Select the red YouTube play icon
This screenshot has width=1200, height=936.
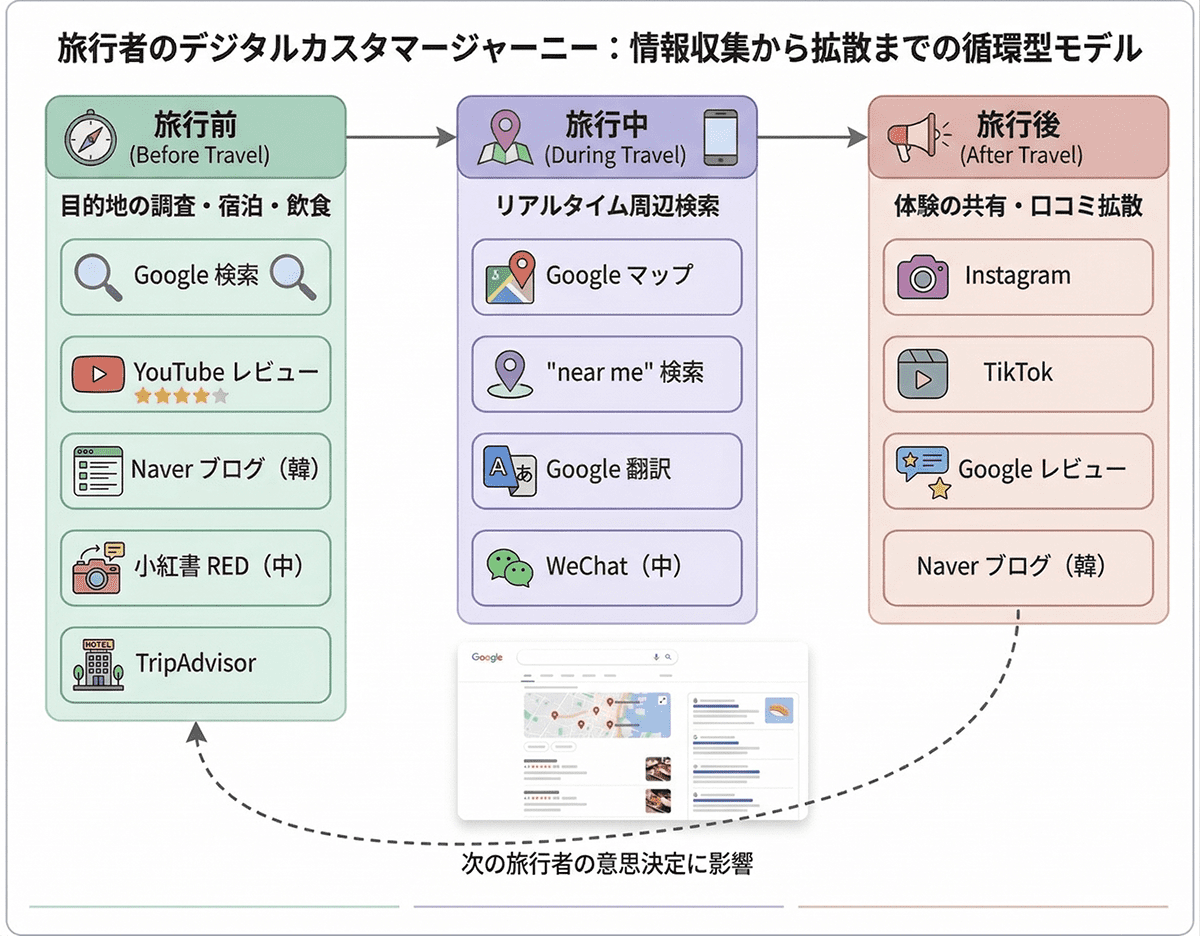97,375
